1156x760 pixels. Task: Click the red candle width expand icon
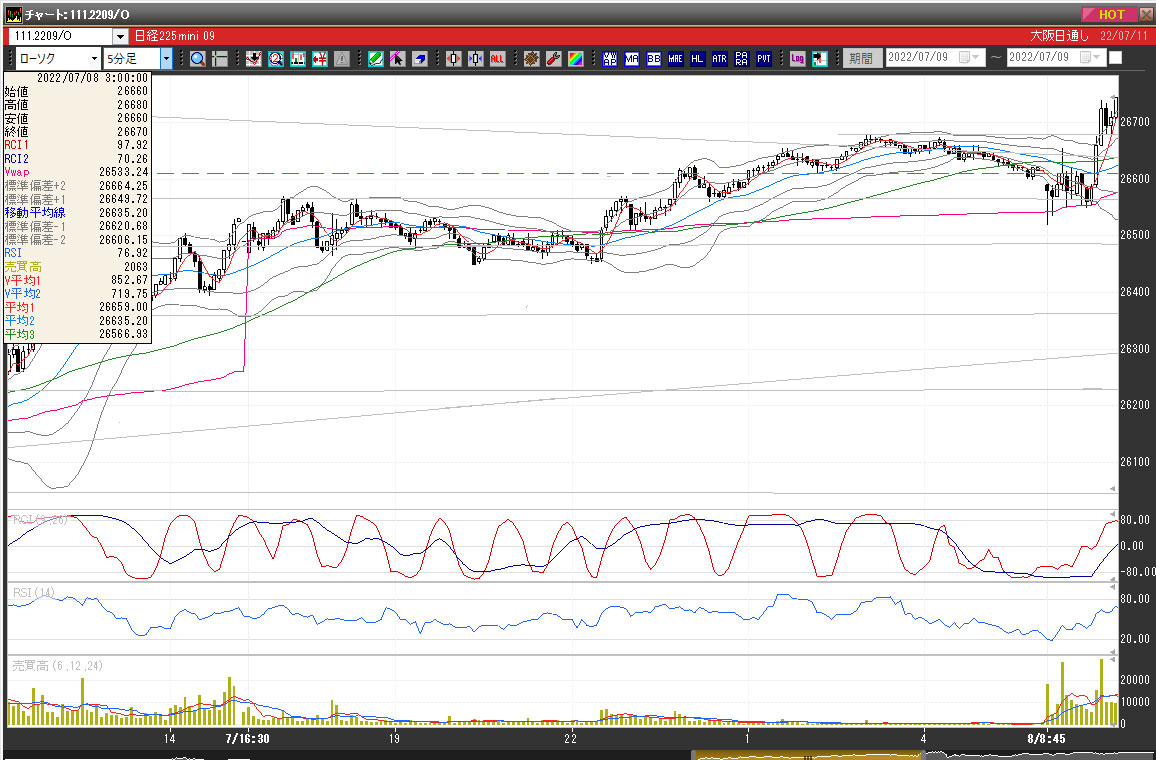(453, 59)
